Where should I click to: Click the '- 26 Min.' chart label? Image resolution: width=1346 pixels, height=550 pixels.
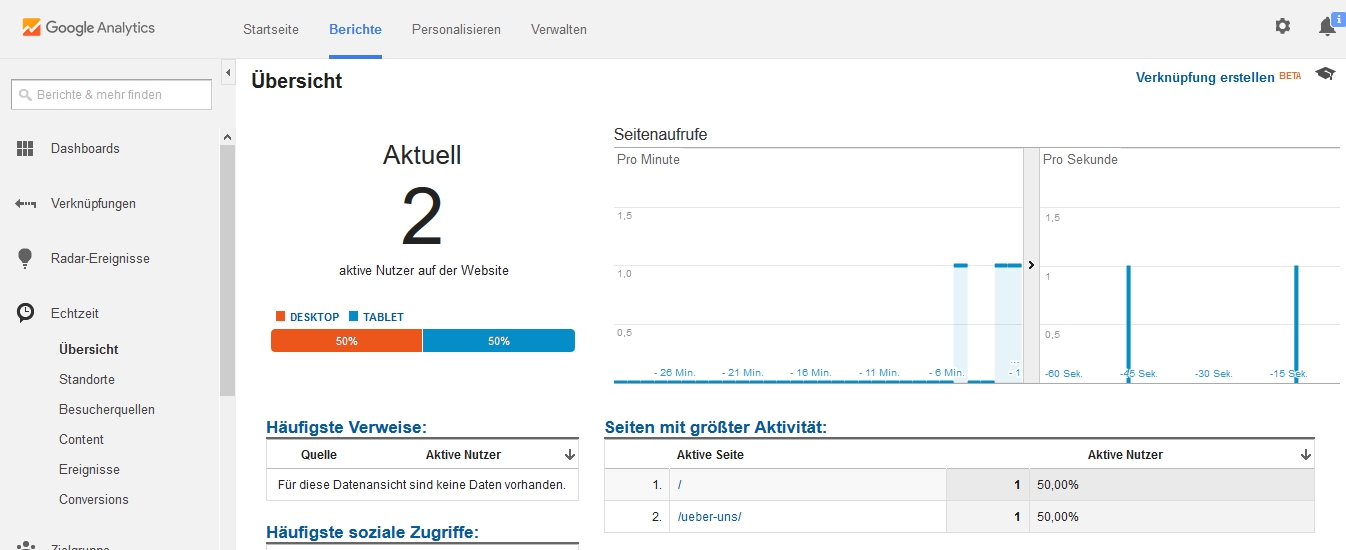(x=675, y=373)
